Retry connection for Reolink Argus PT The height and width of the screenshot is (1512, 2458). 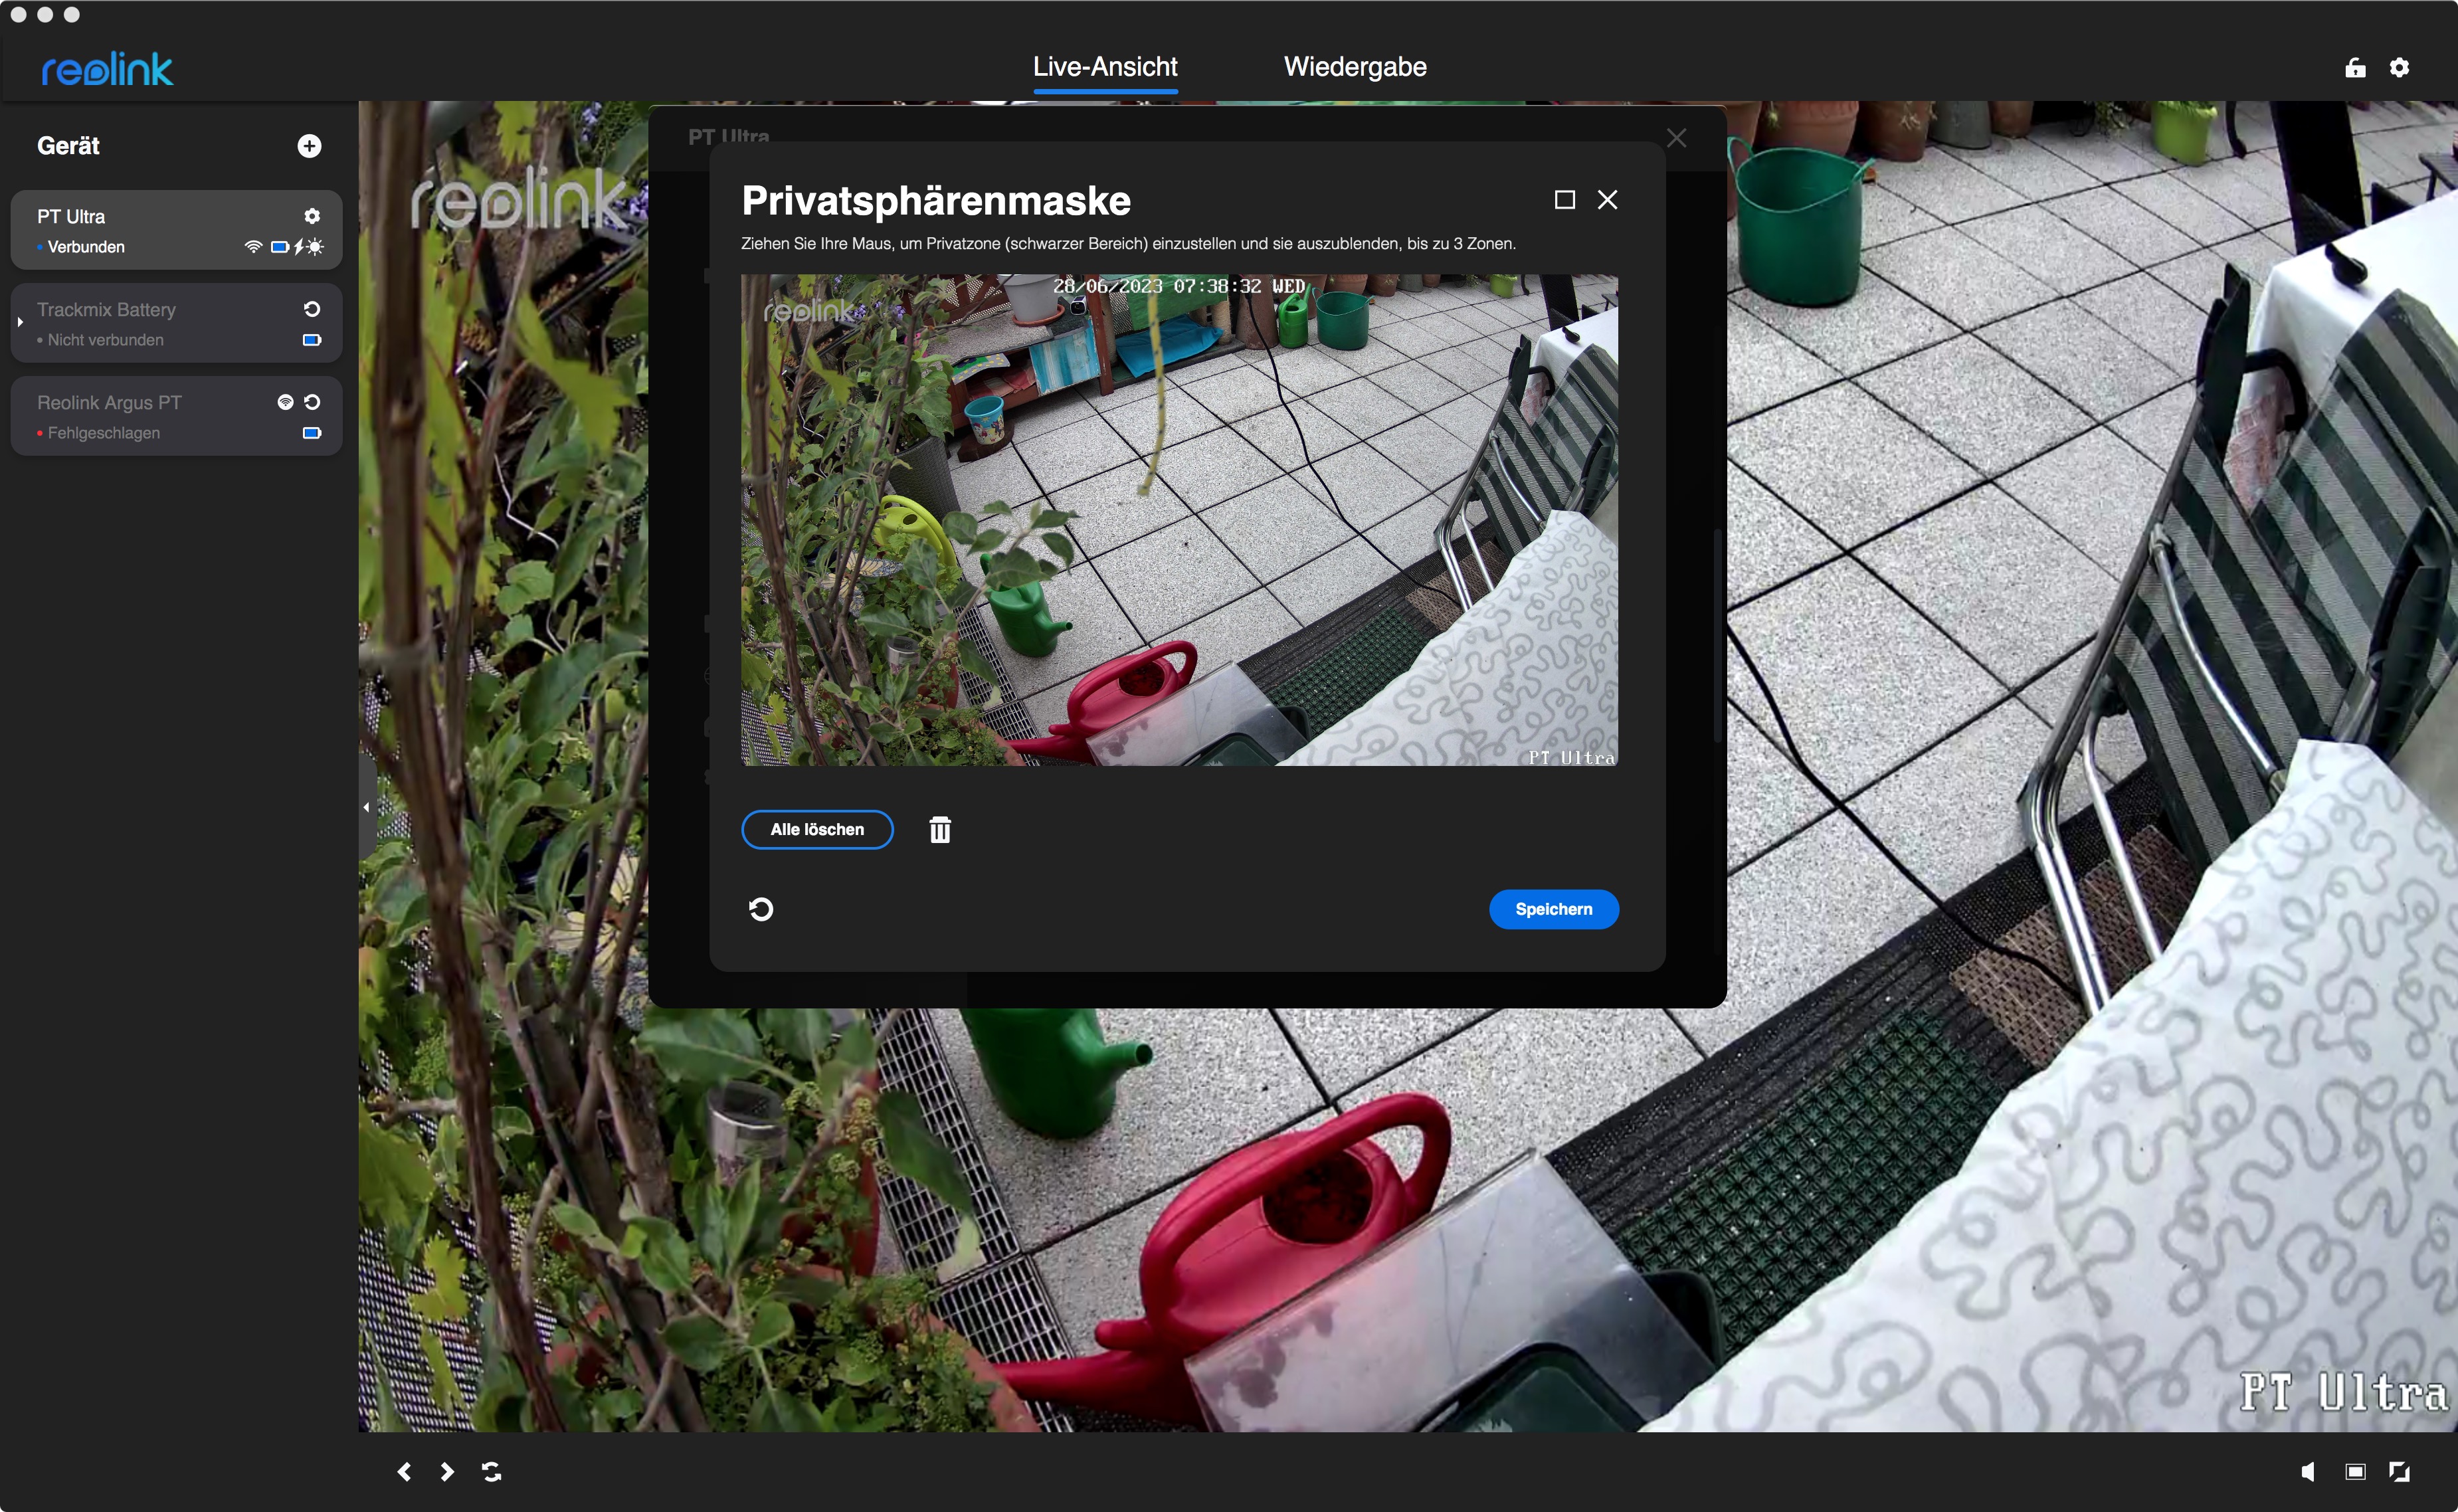(312, 402)
